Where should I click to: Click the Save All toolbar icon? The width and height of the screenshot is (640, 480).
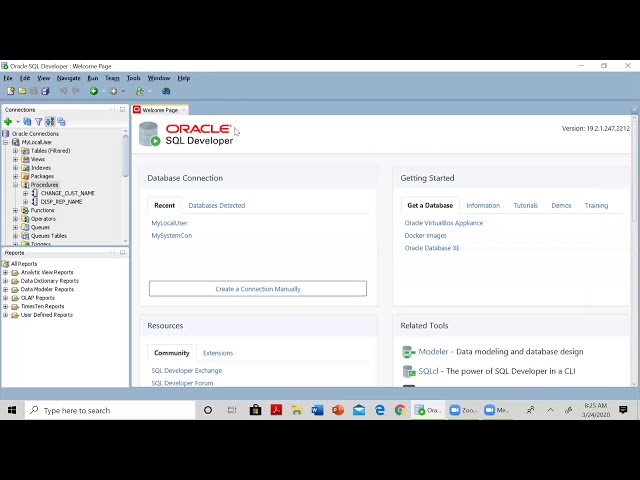click(45, 91)
